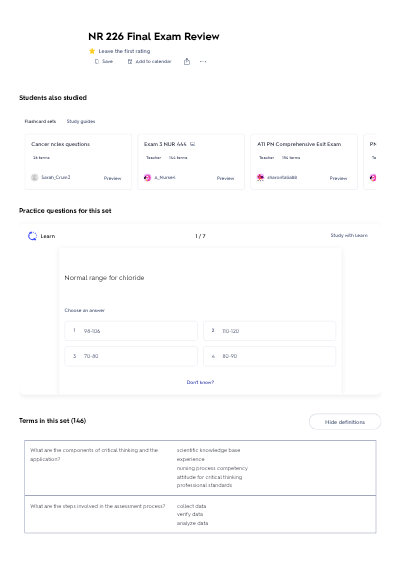This screenshot has height=565, width=400.
Task: Click the yellow star rating icon
Action: click(x=92, y=51)
